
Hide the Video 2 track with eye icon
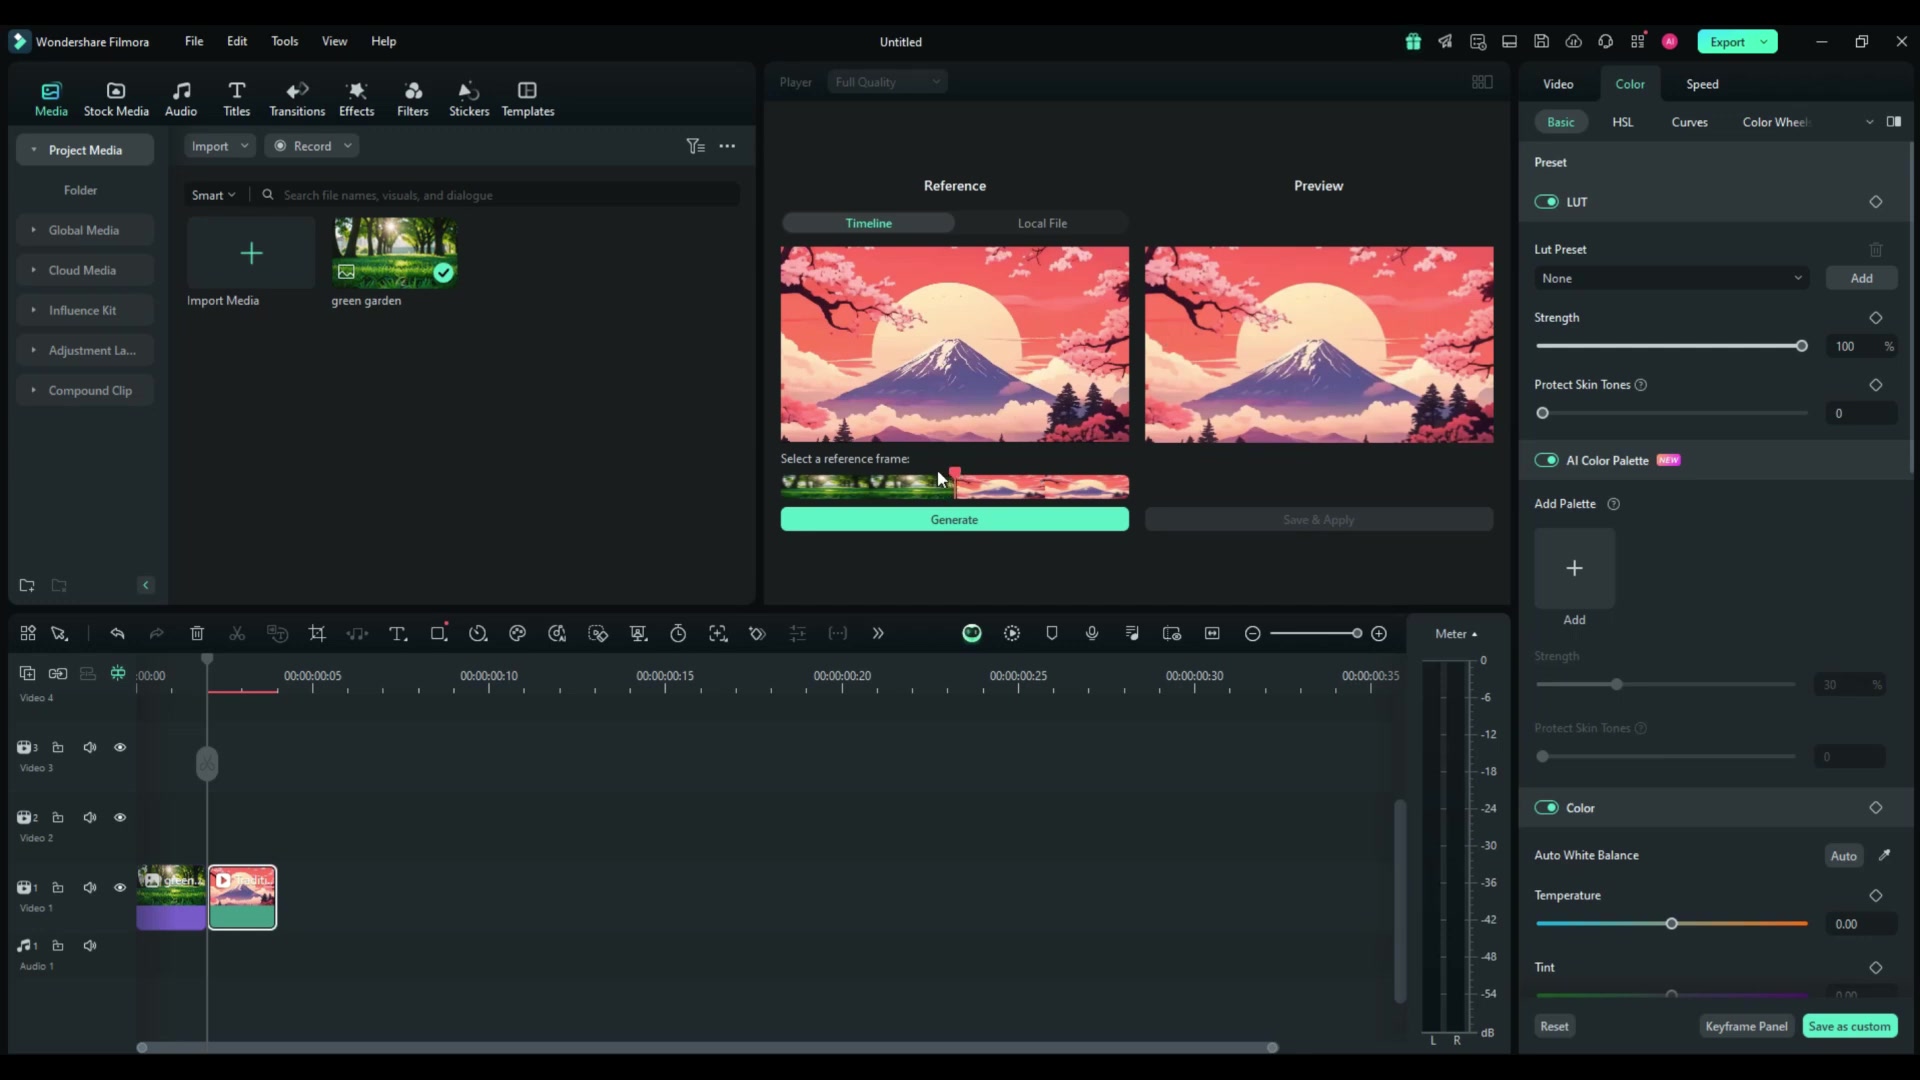coord(120,818)
